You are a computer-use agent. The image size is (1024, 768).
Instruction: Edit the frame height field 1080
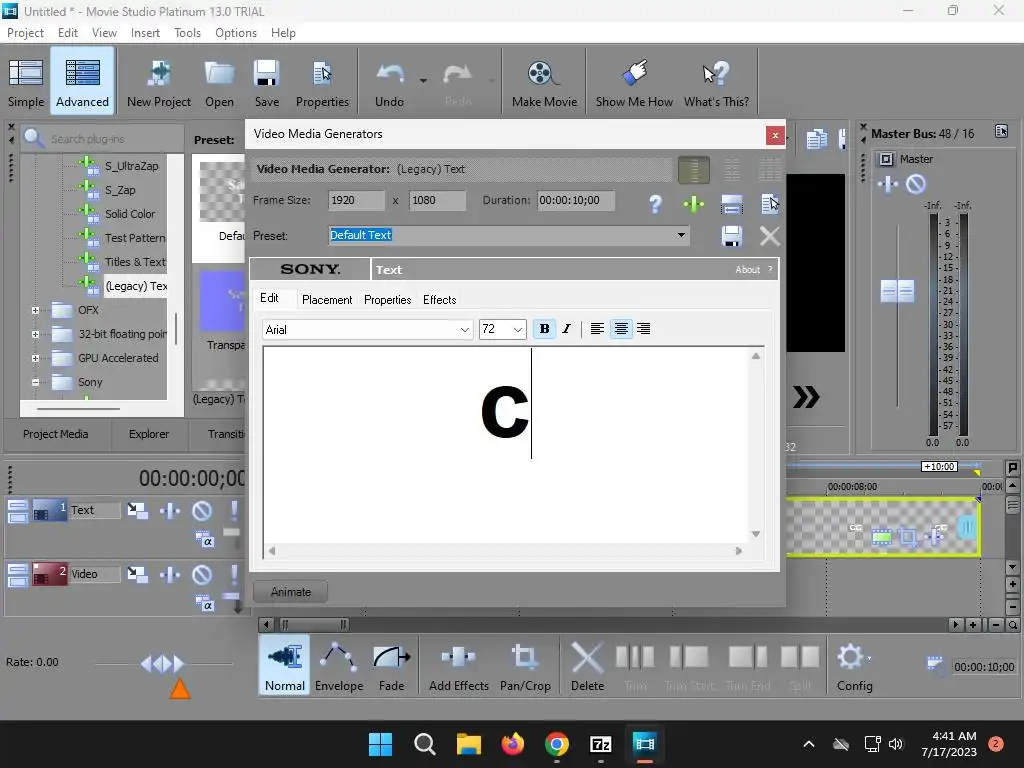pyautogui.click(x=438, y=200)
